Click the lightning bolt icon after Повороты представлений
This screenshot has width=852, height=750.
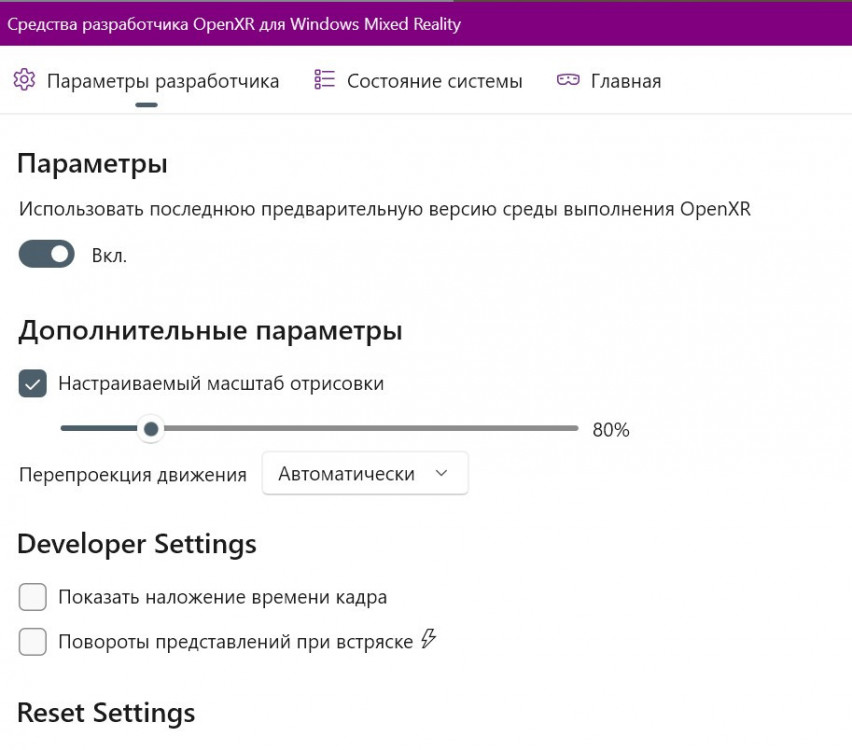(430, 640)
